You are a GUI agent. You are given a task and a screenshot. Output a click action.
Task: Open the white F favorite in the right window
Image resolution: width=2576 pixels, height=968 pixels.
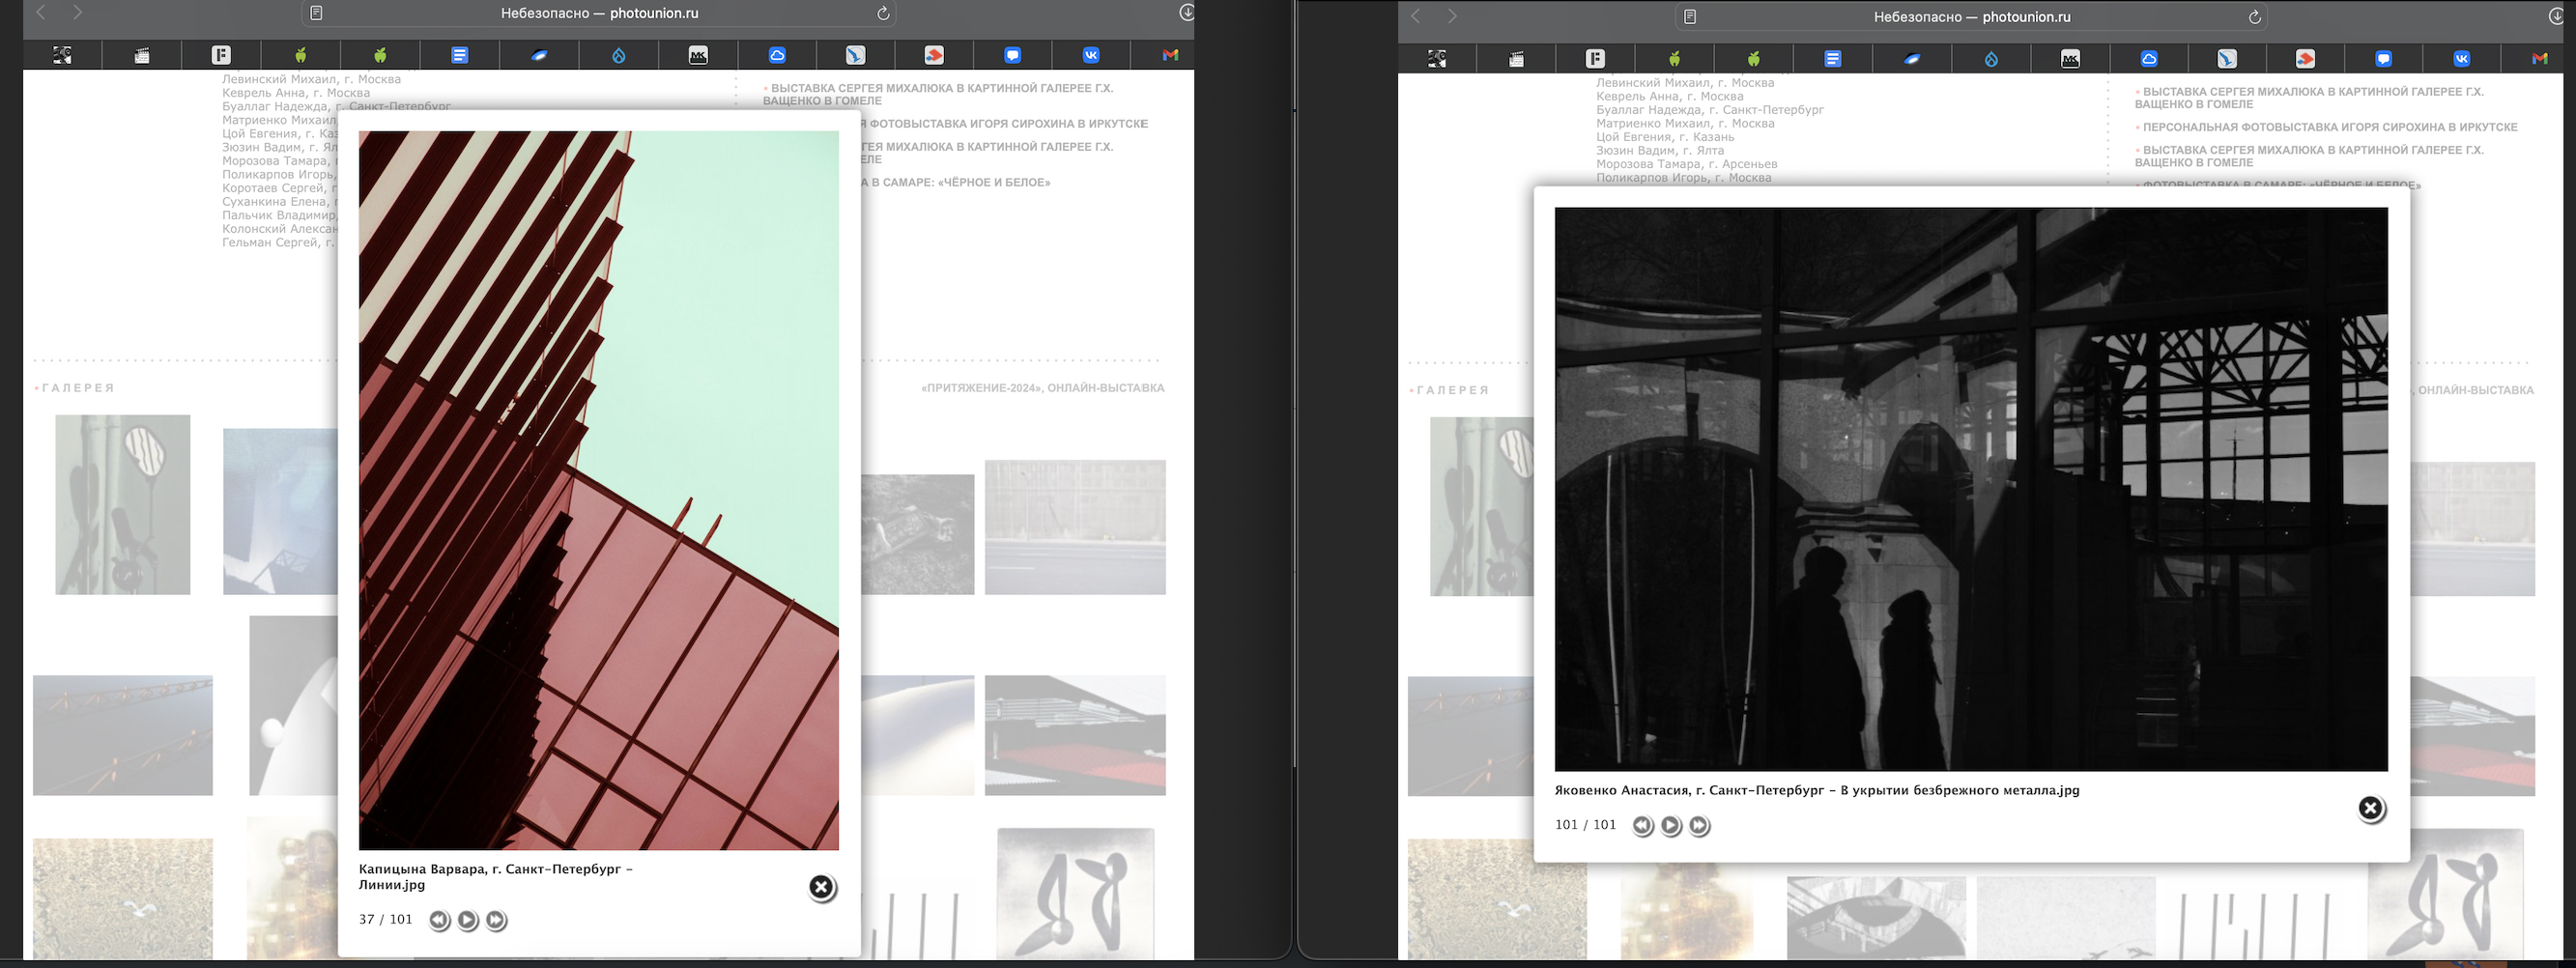[x=1595, y=59]
